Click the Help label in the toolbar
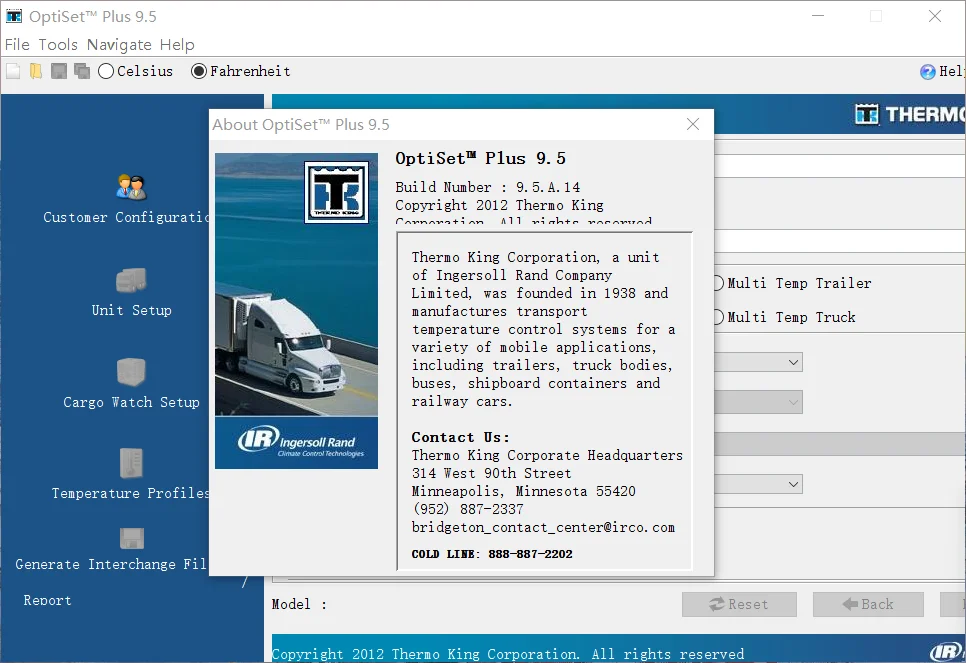This screenshot has width=966, height=663. [x=951, y=71]
